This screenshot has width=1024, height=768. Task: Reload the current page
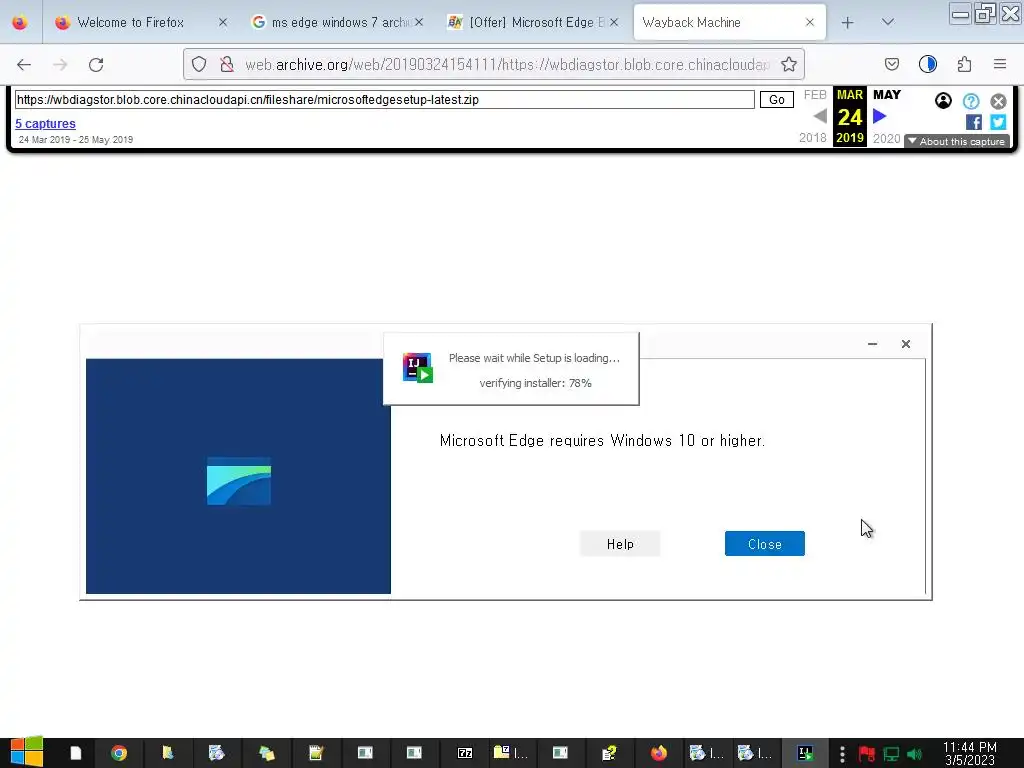pos(96,64)
